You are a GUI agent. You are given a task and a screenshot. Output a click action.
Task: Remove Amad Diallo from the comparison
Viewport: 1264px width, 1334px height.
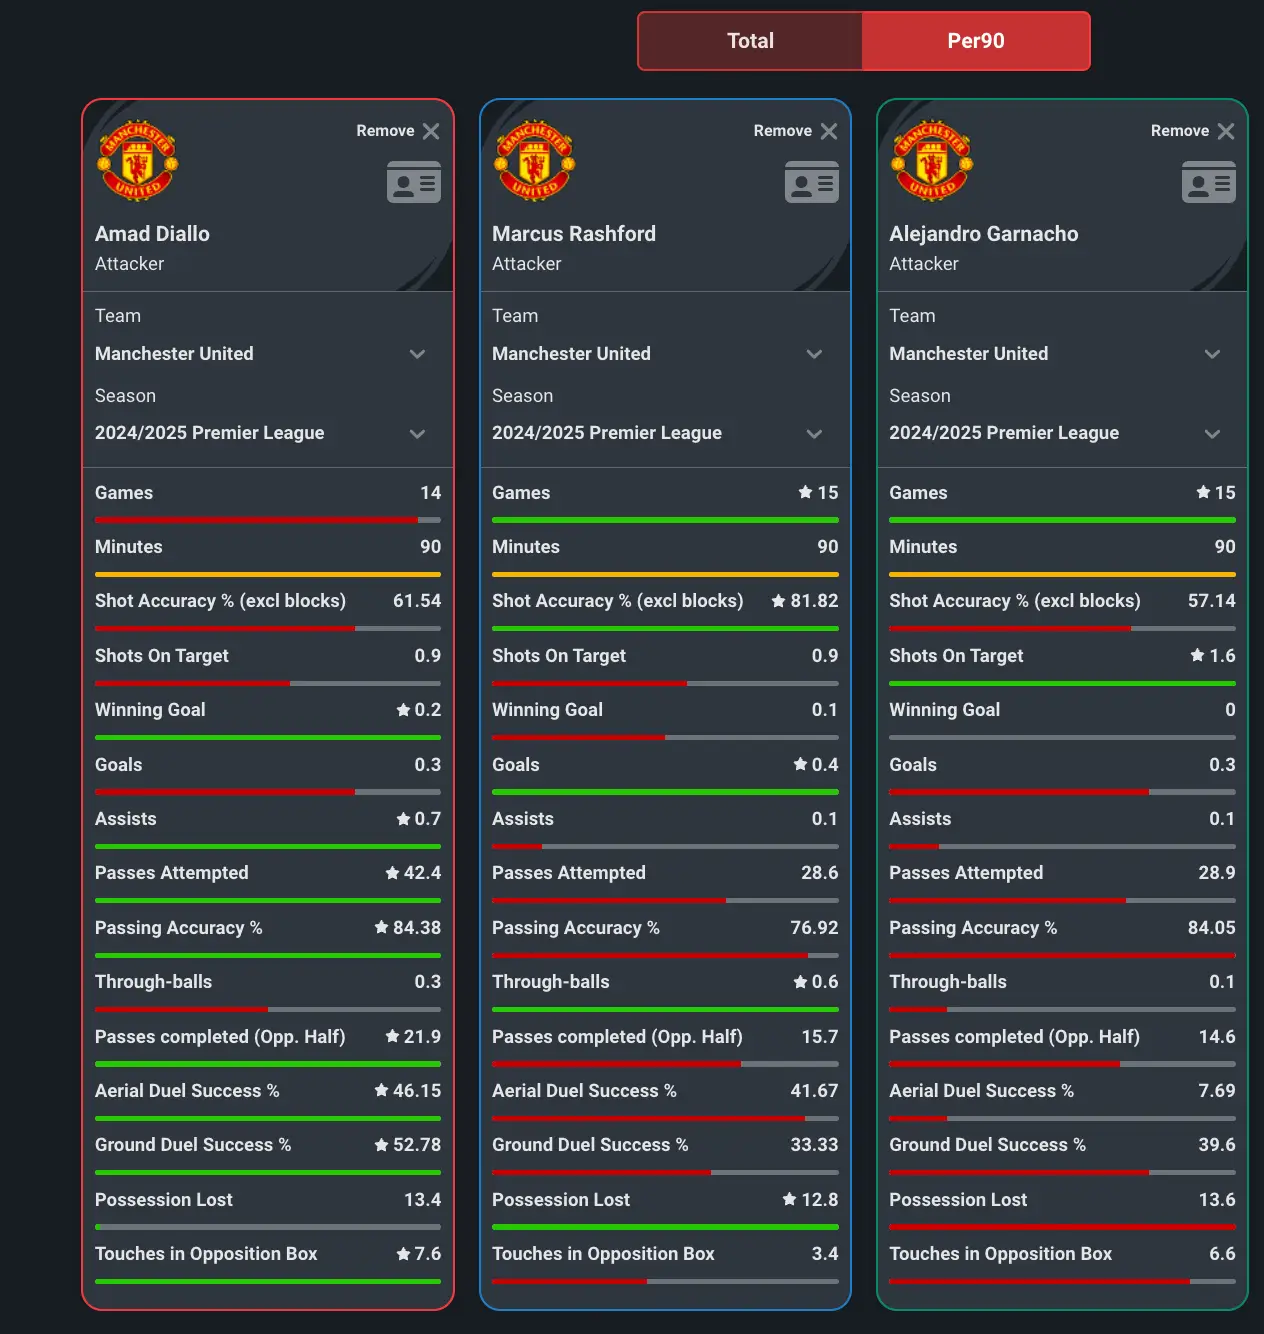point(430,130)
